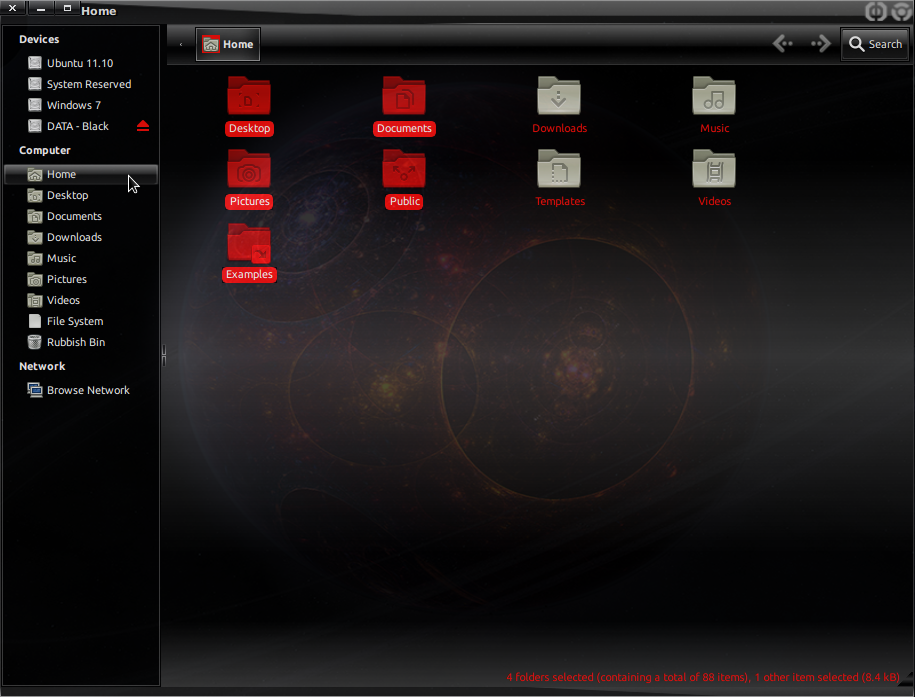Image resolution: width=915 pixels, height=697 pixels.
Task: Open Rubbish Bin in the sidebar
Action: pos(81,342)
